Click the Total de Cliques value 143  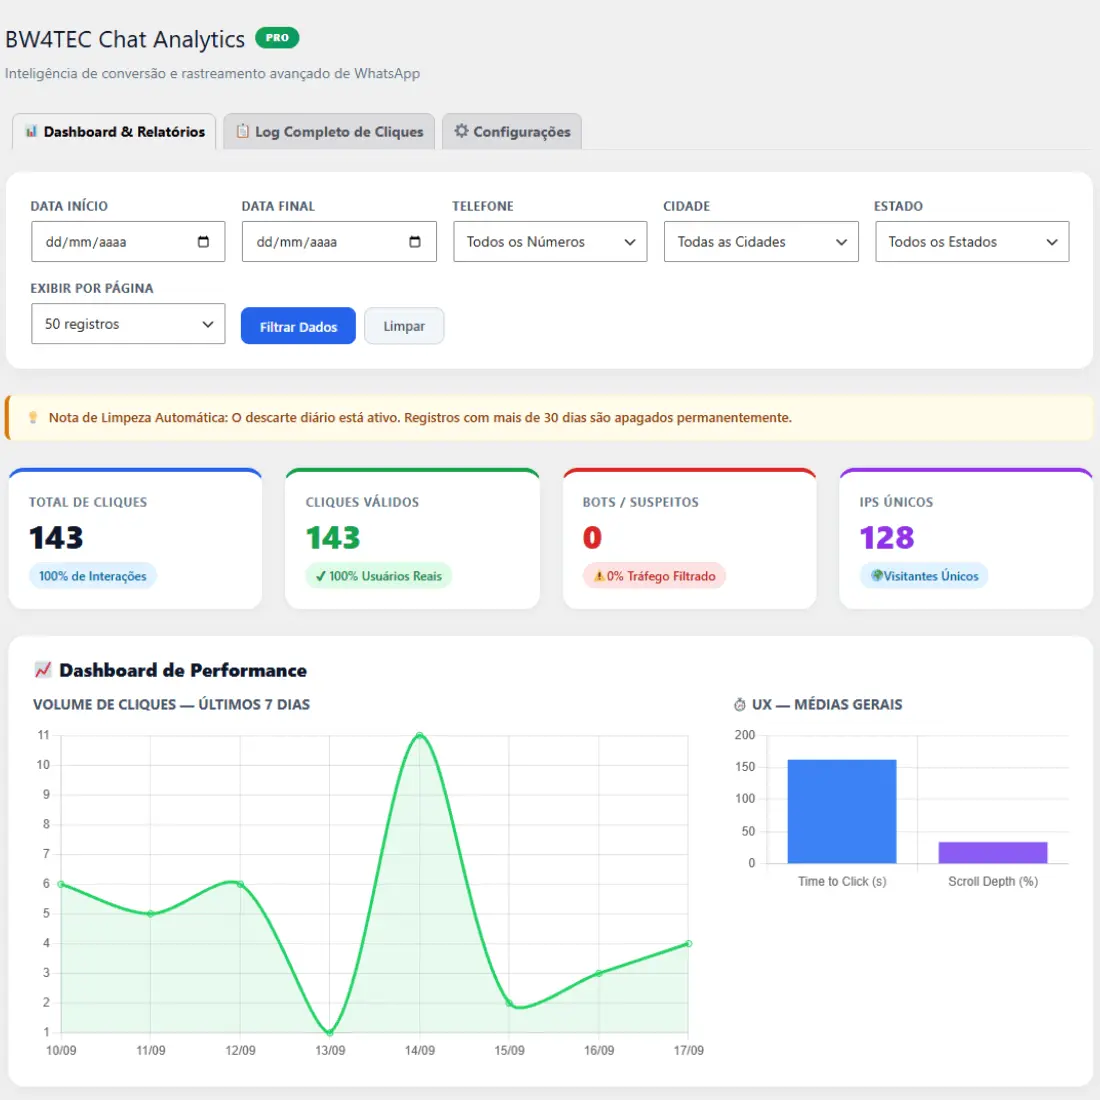click(56, 538)
